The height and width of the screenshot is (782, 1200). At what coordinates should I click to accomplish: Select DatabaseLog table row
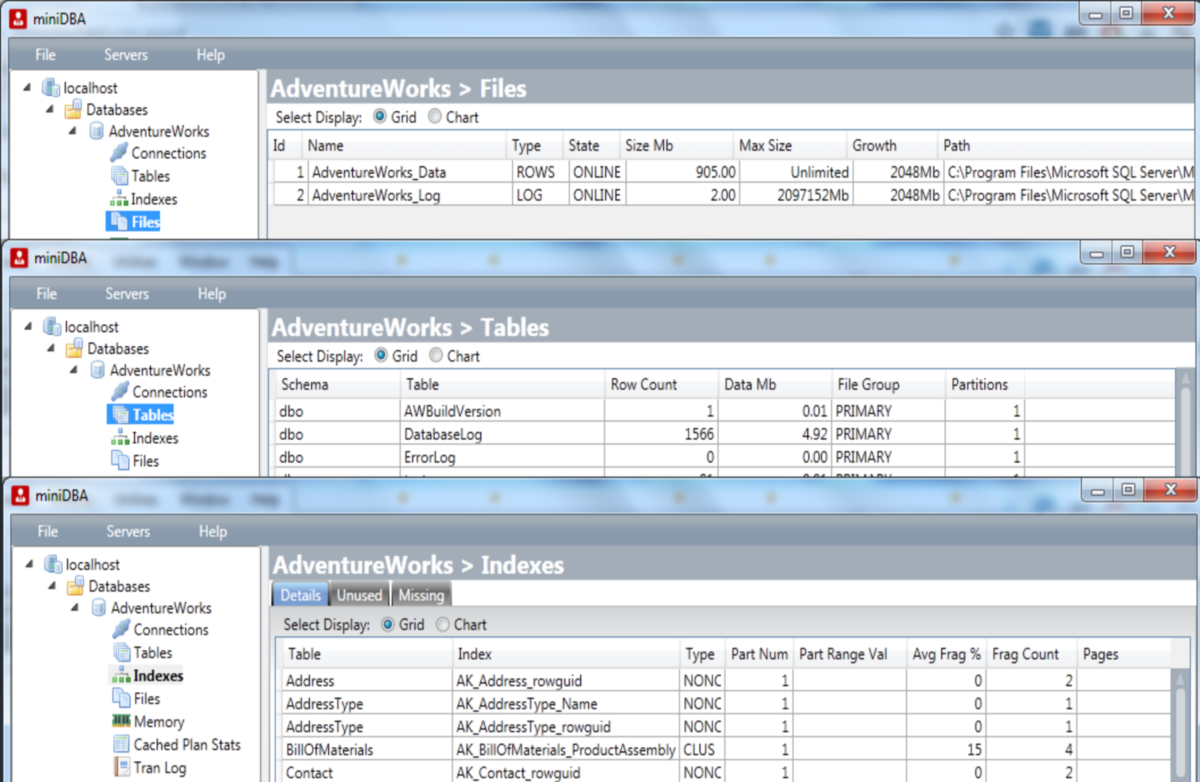pyautogui.click(x=723, y=434)
